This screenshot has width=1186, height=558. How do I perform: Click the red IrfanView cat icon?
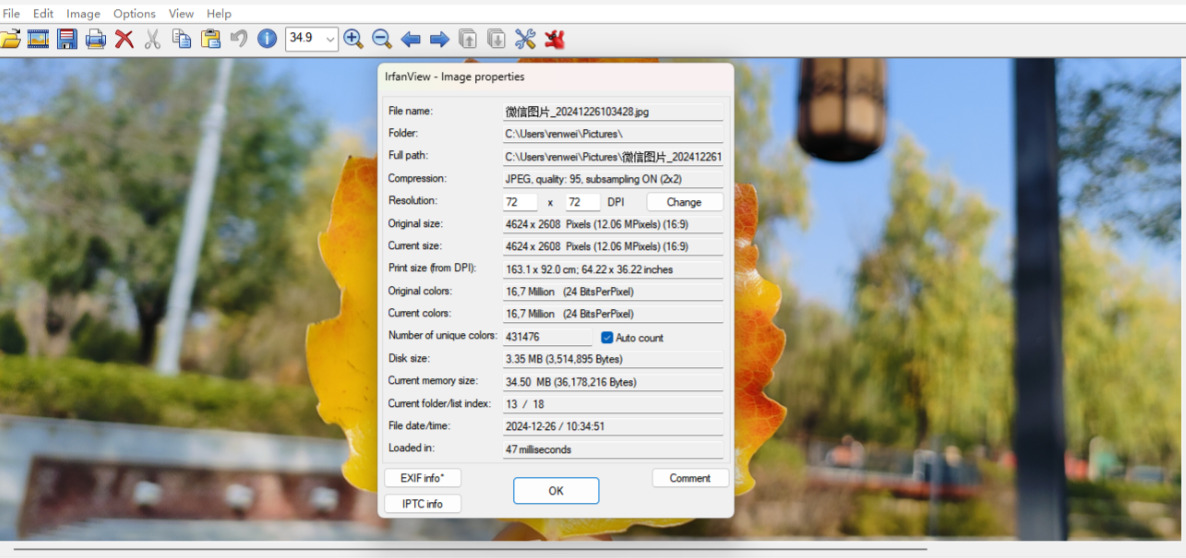coord(554,39)
